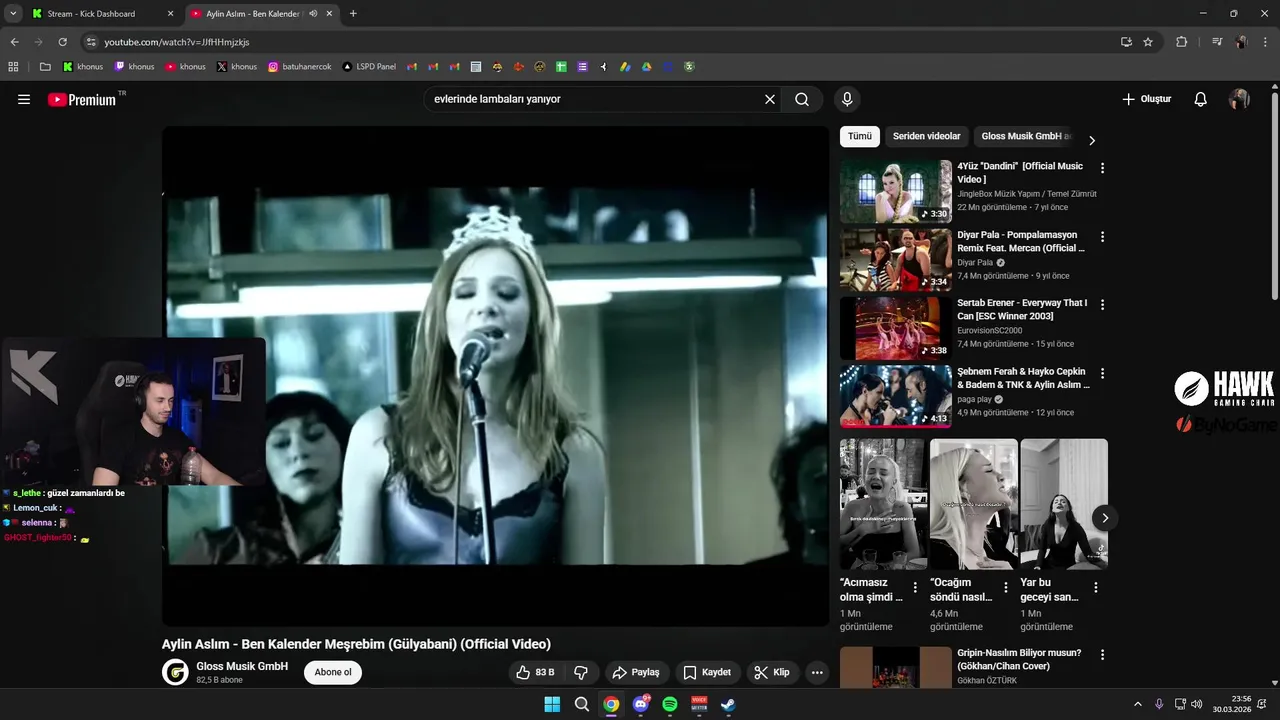The width and height of the screenshot is (1280, 720).
Task: Show next shorts with the arrow button
Action: point(1105,517)
